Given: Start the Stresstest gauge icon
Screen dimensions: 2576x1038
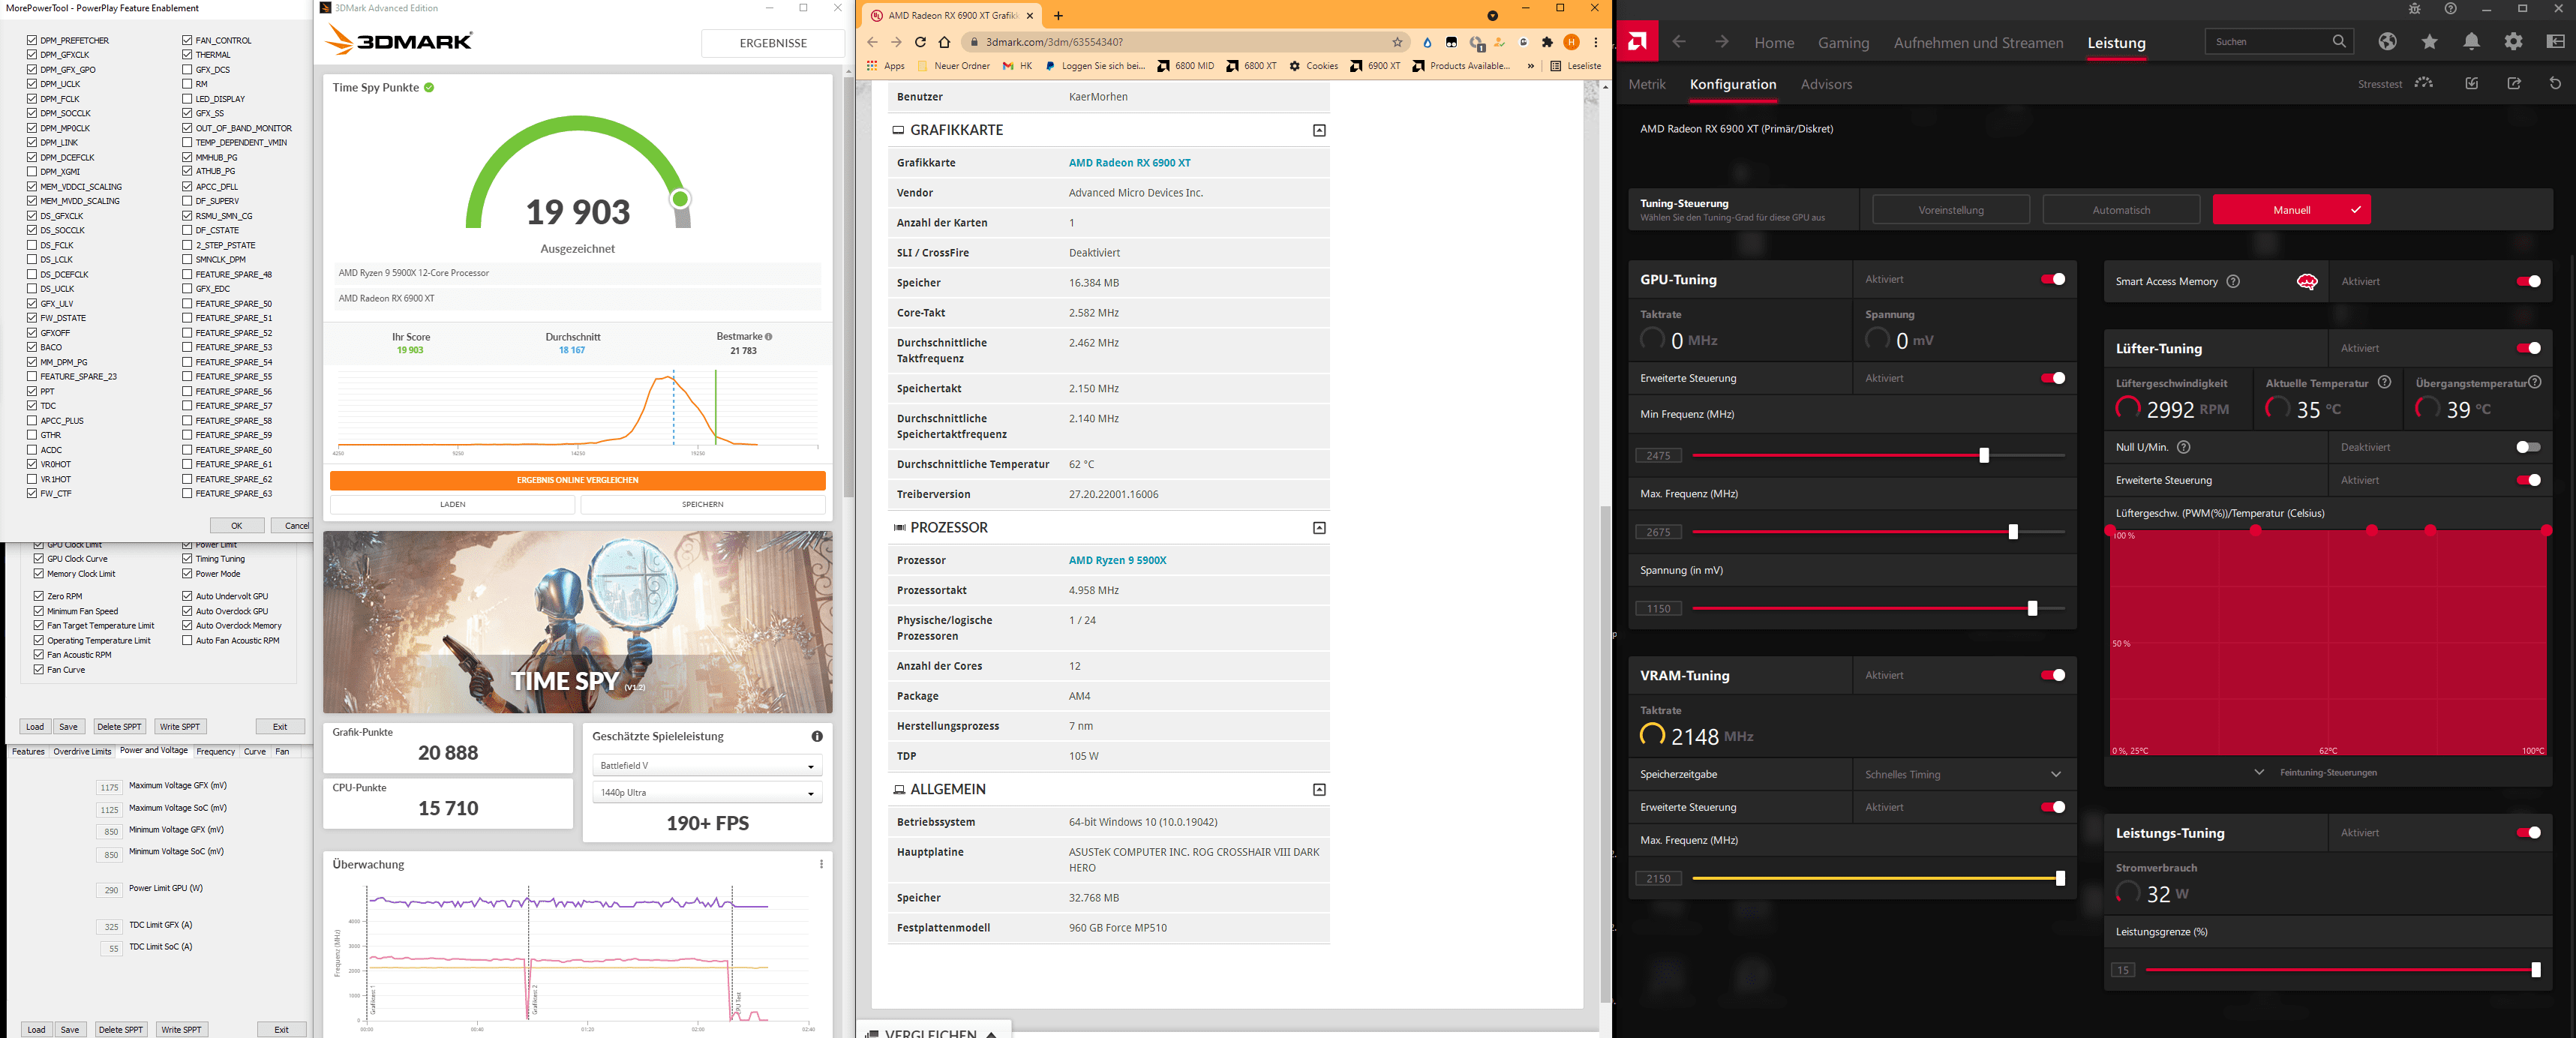Looking at the screenshot, I should click(x=2424, y=83).
